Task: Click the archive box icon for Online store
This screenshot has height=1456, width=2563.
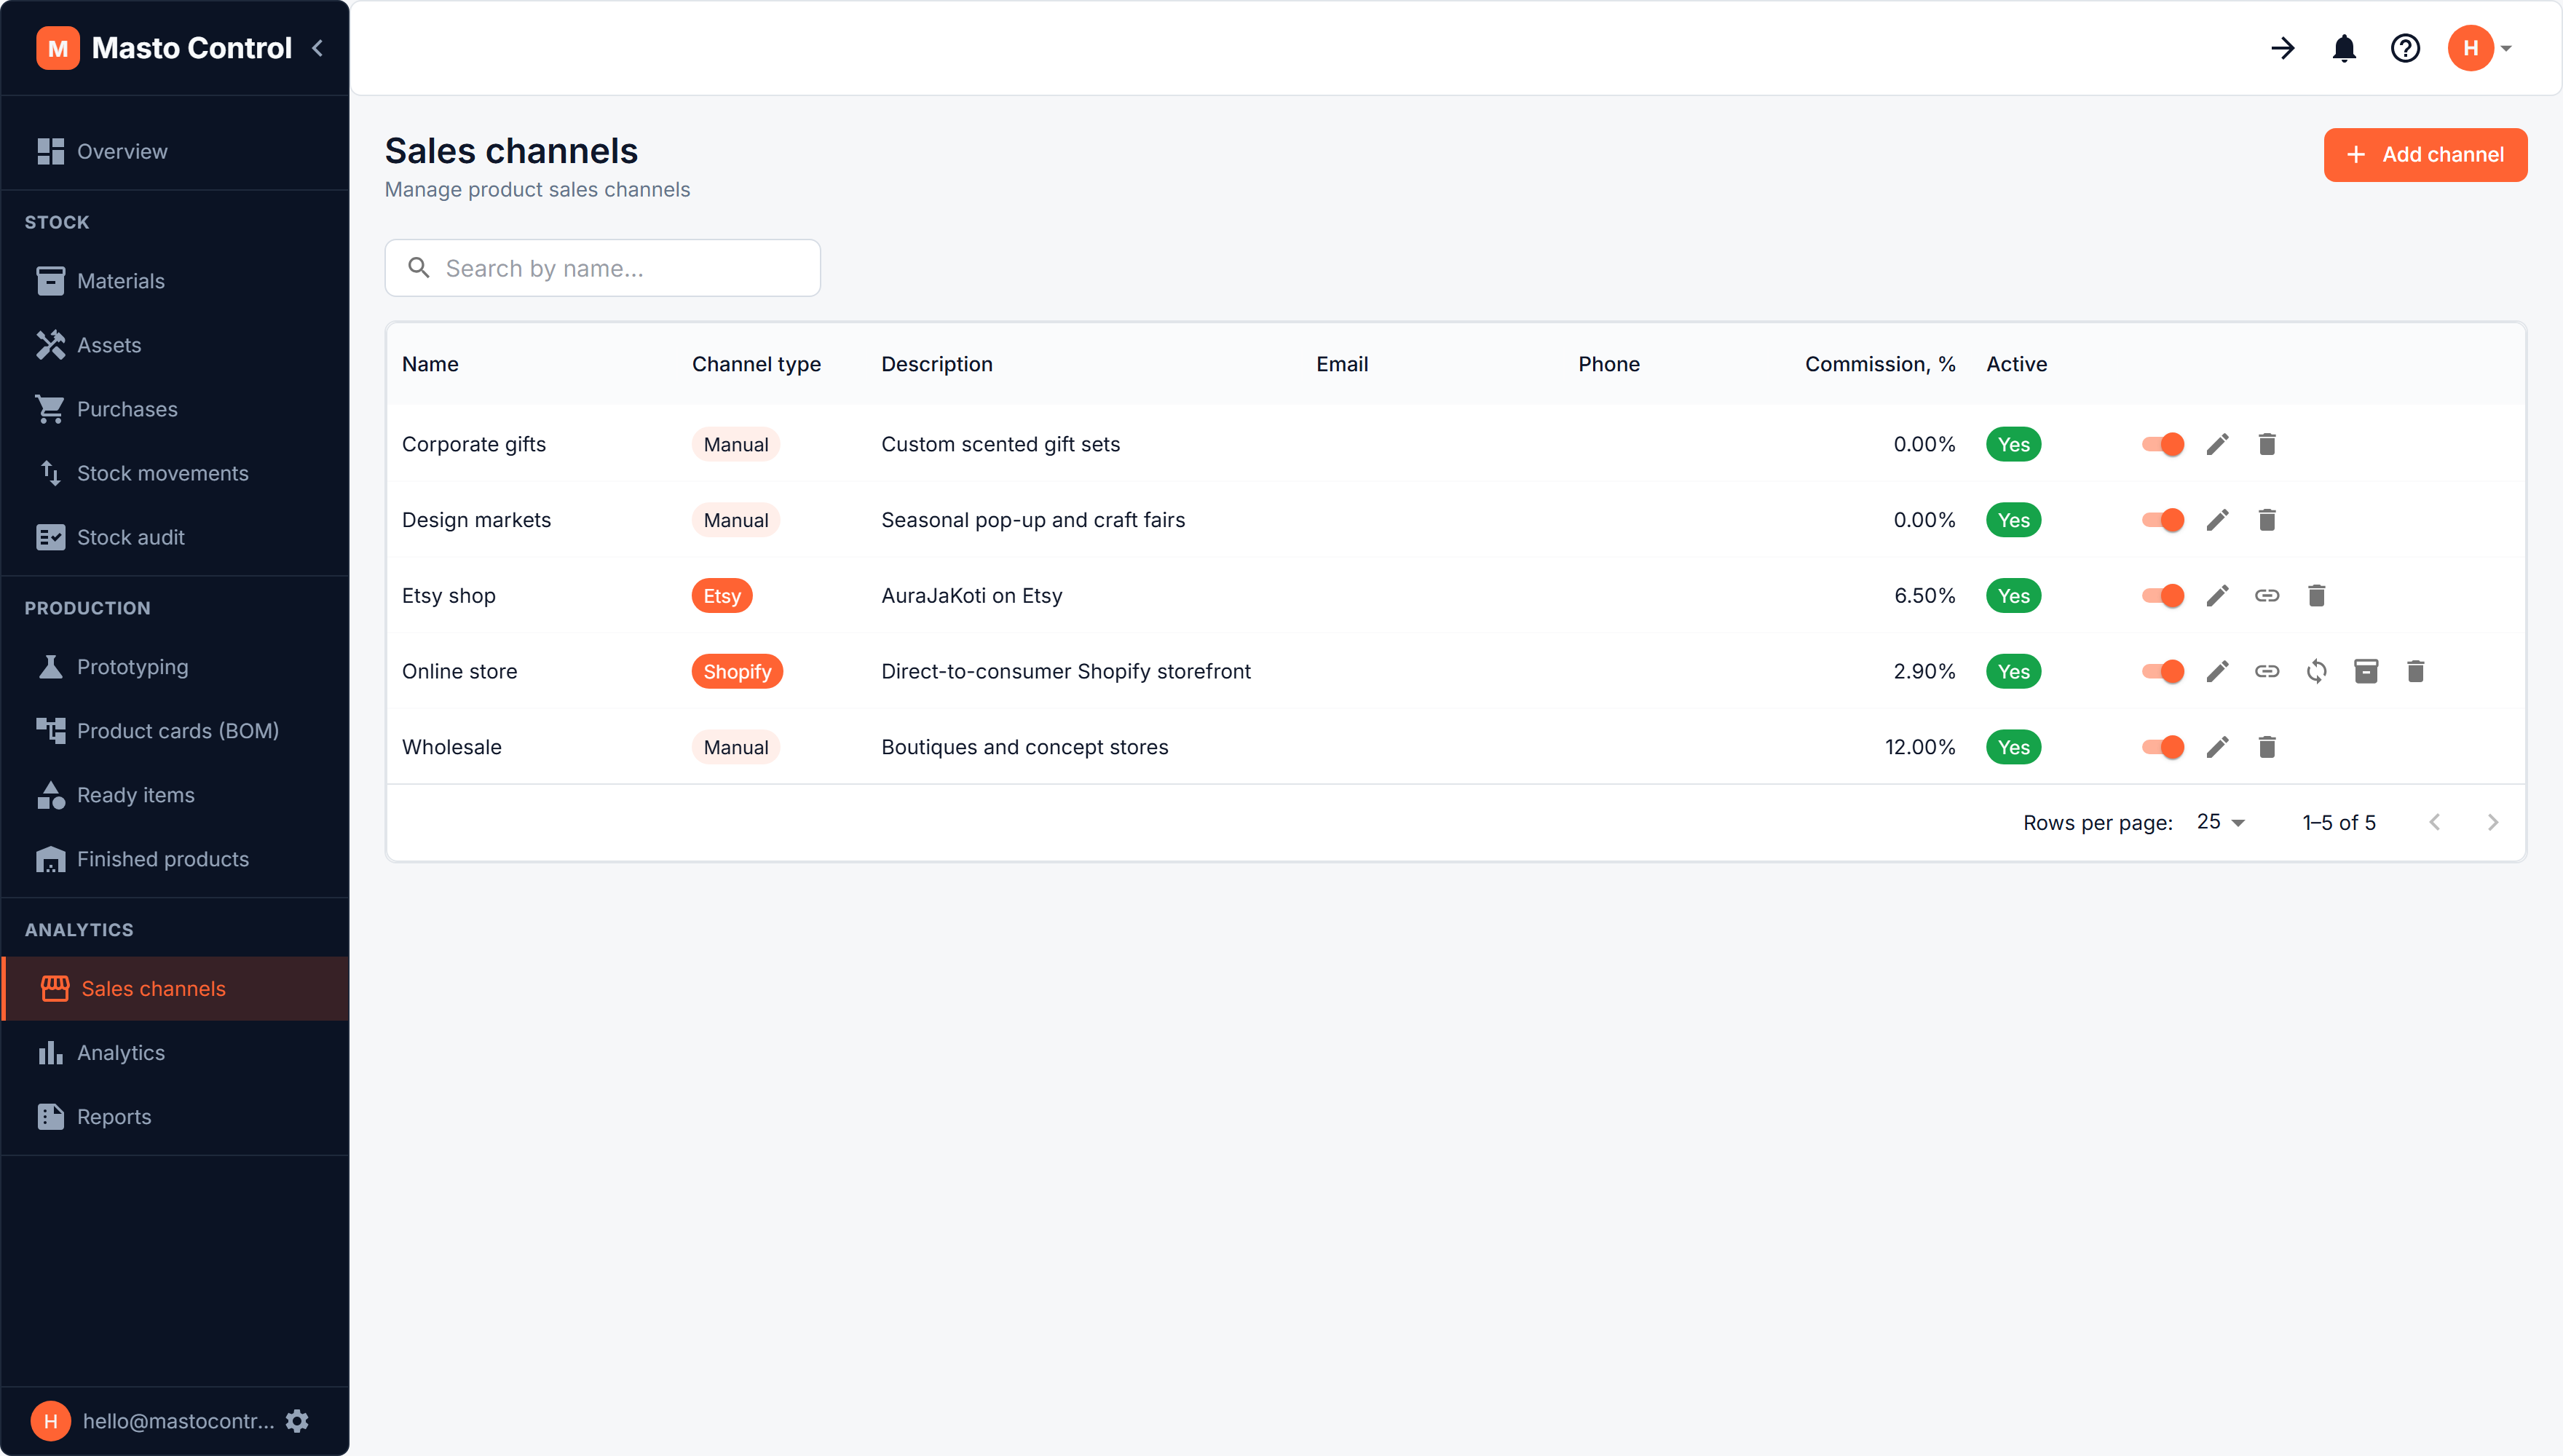Action: pos(2366,671)
